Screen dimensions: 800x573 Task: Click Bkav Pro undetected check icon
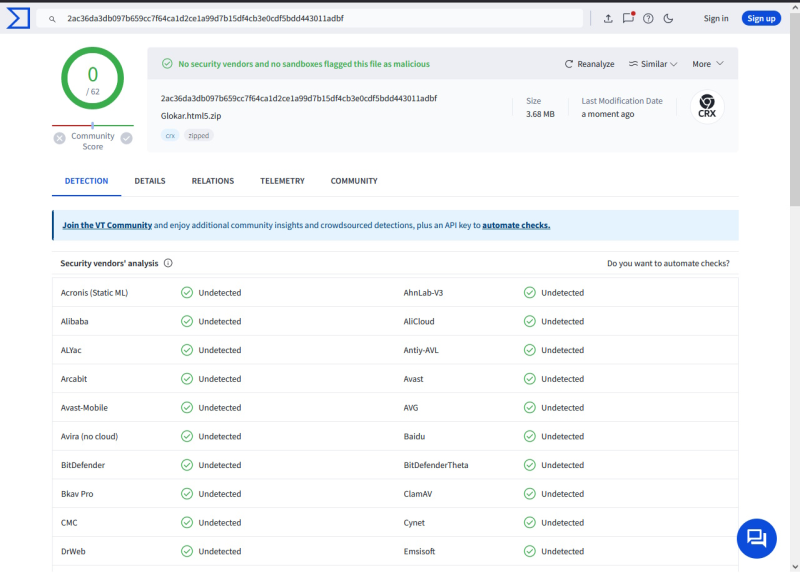[x=187, y=493]
